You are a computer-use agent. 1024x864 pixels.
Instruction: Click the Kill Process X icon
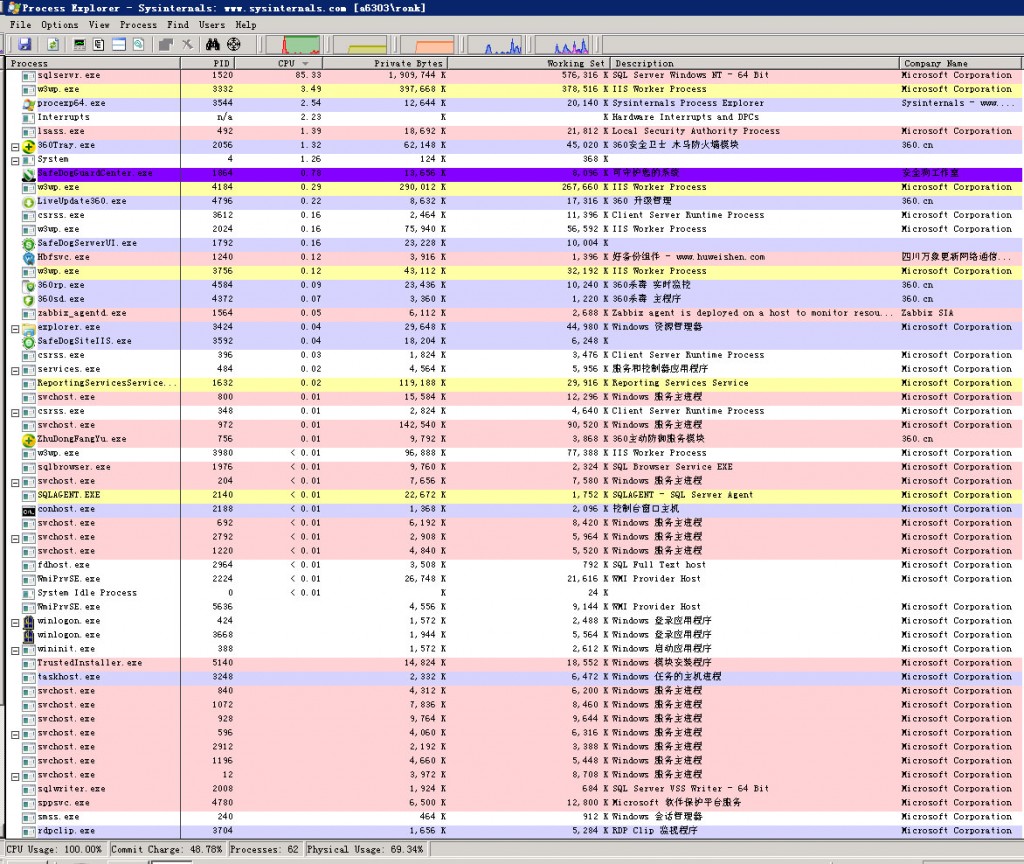point(187,44)
